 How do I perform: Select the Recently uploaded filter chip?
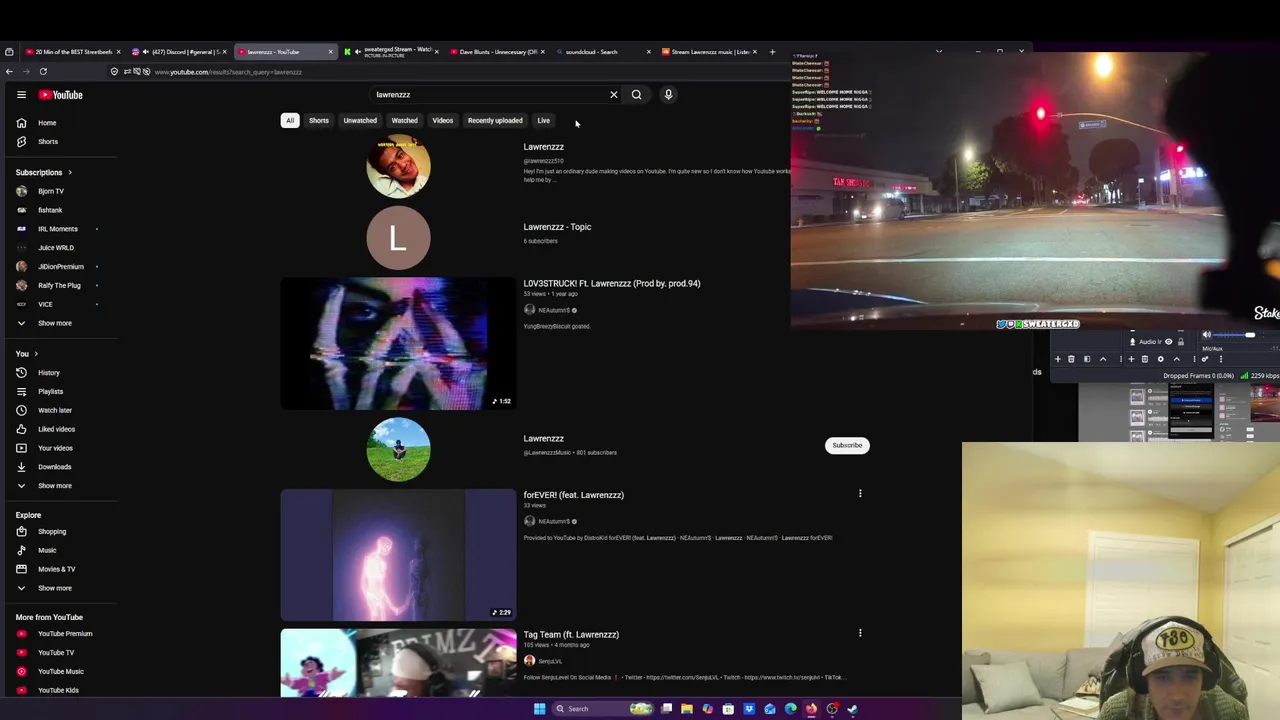point(495,121)
